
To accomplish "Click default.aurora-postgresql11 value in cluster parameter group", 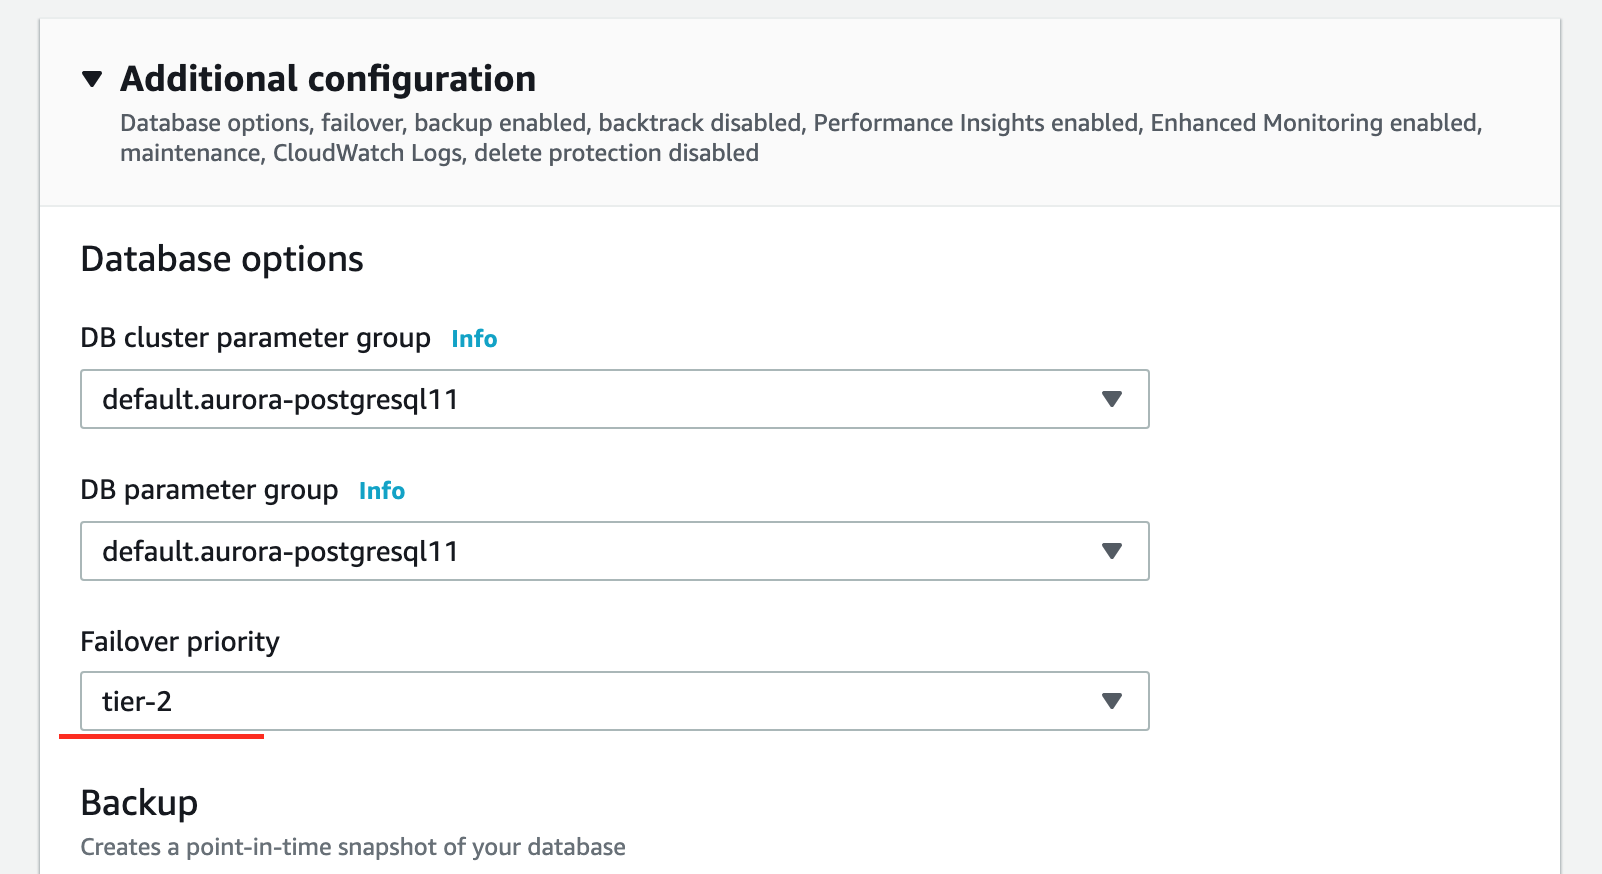I will pos(280,399).
